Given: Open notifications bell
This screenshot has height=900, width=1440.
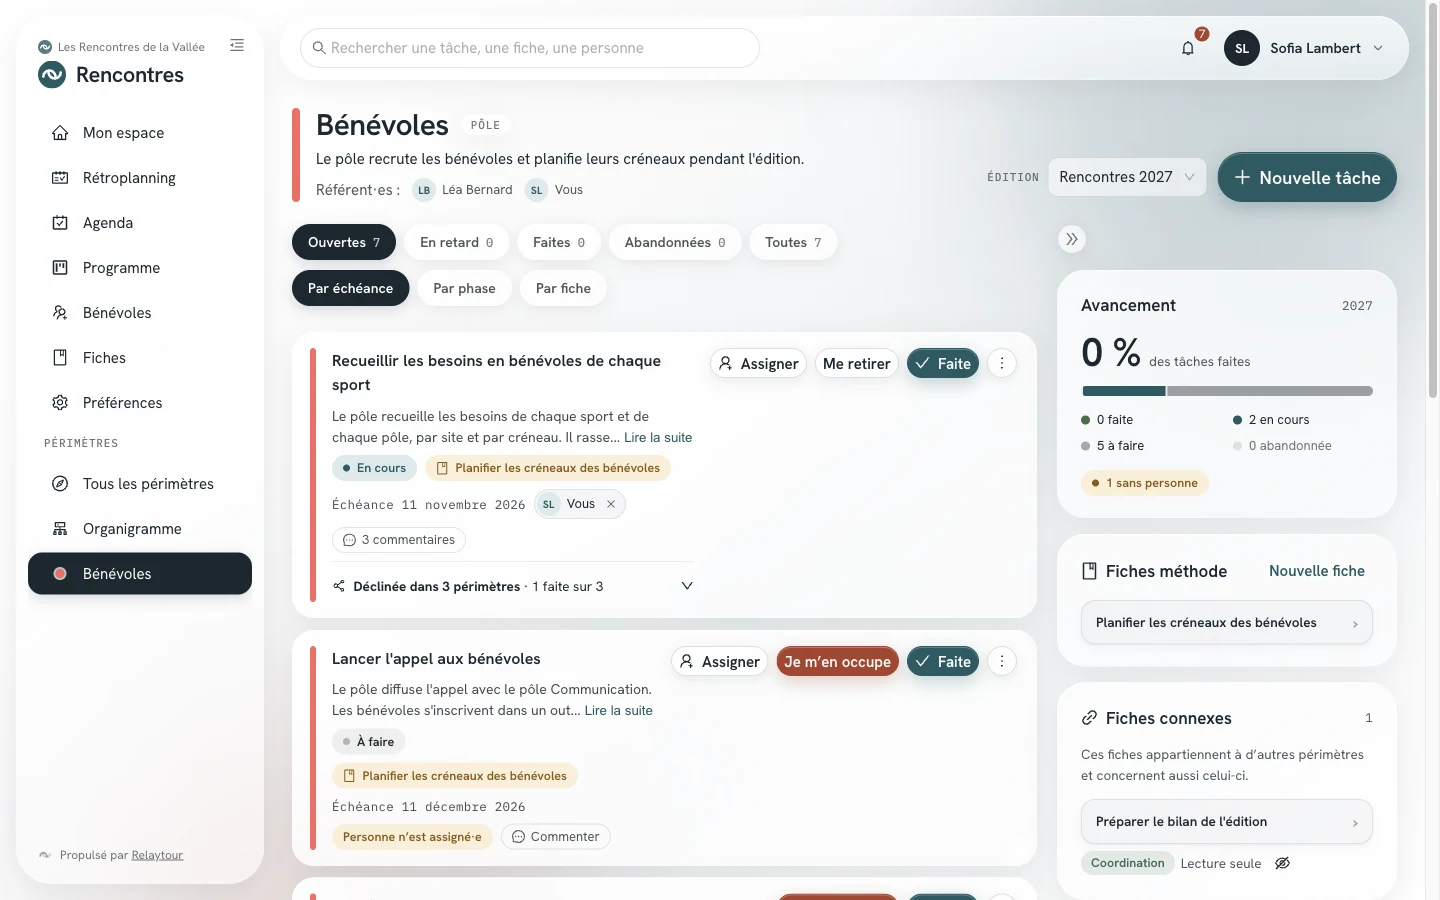Looking at the screenshot, I should [x=1188, y=48].
